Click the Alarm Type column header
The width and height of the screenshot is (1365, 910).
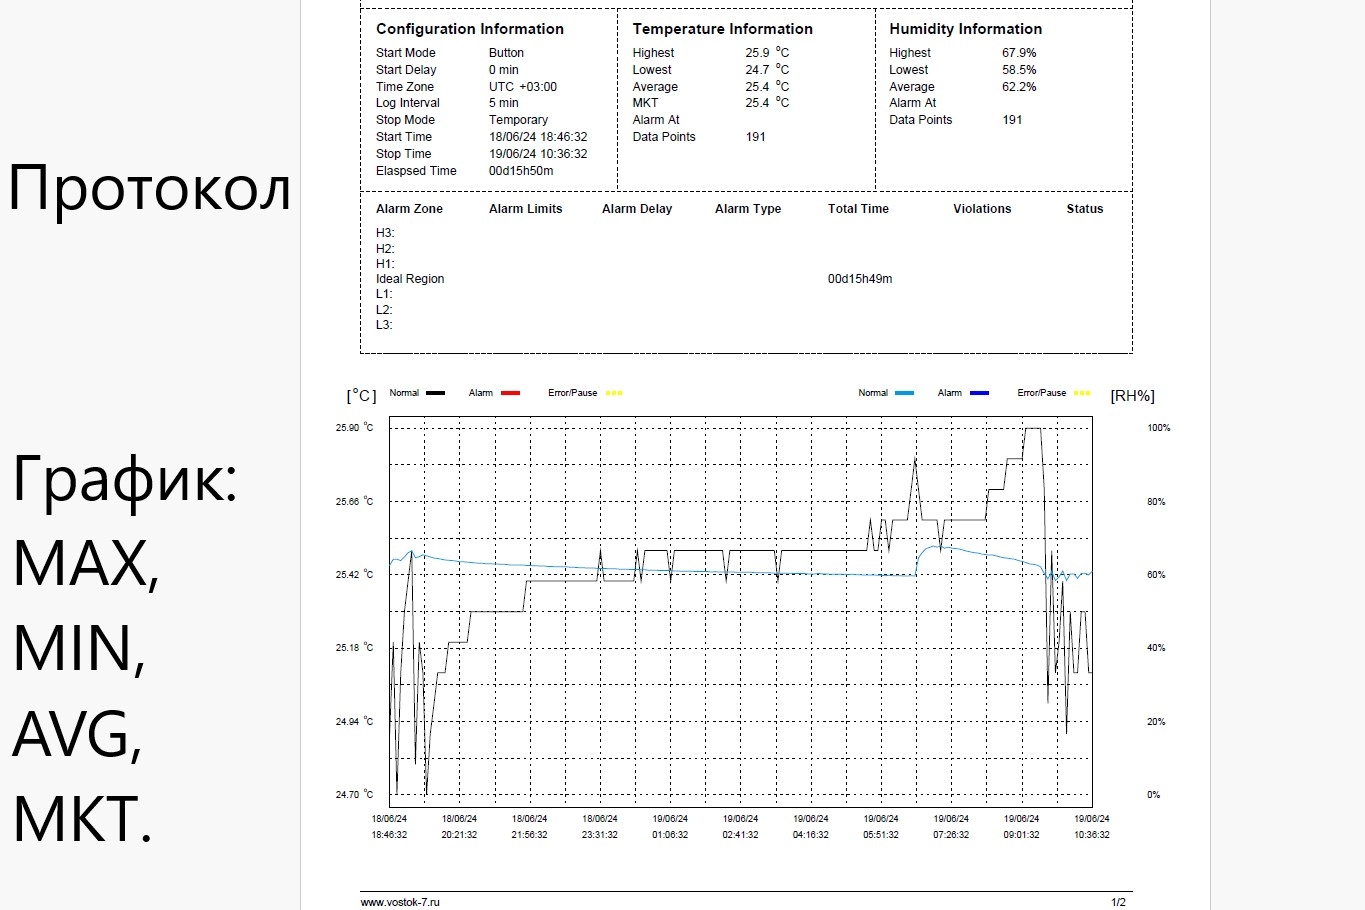tap(748, 209)
